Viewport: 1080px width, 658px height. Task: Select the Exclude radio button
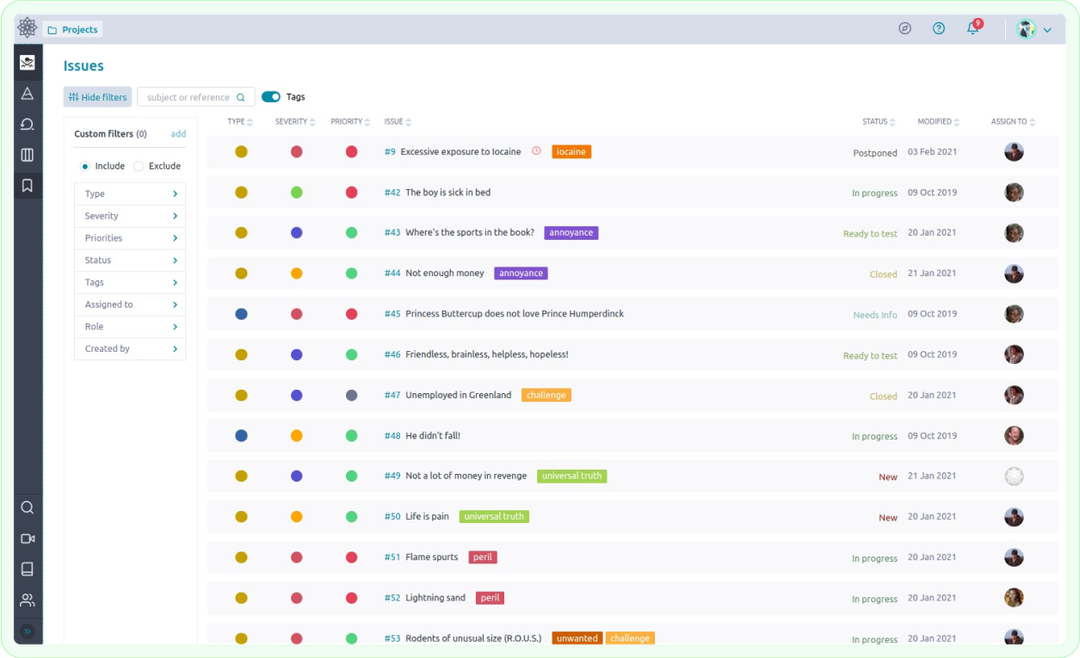[x=138, y=166]
